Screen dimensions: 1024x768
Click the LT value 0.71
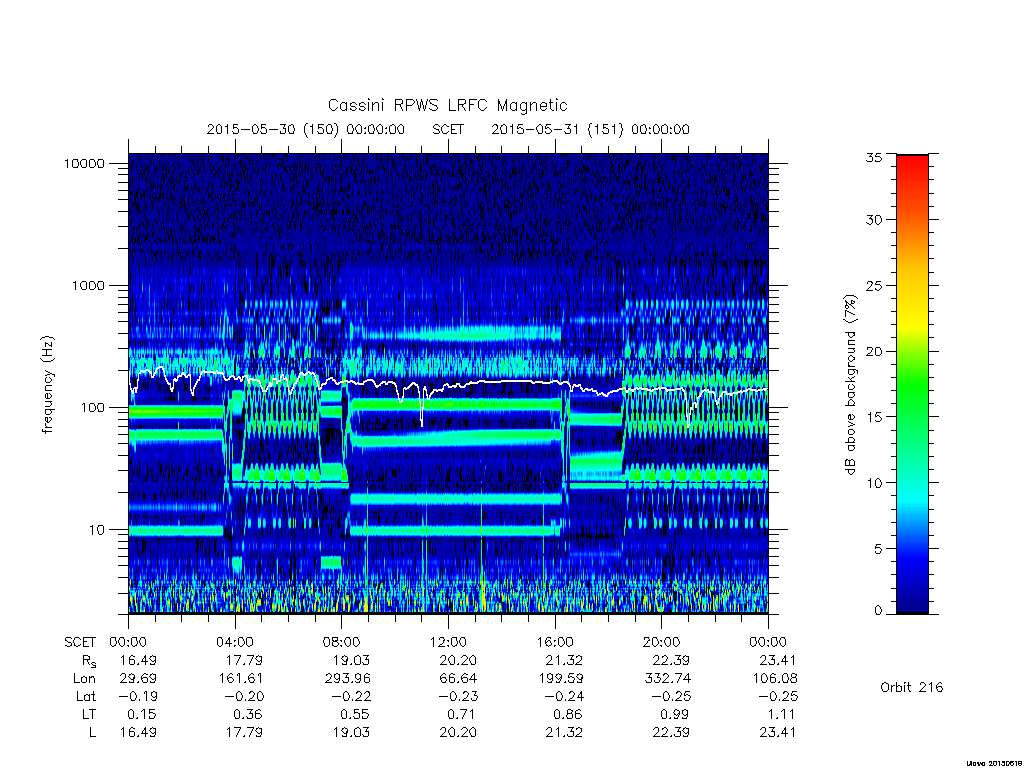(x=462, y=714)
